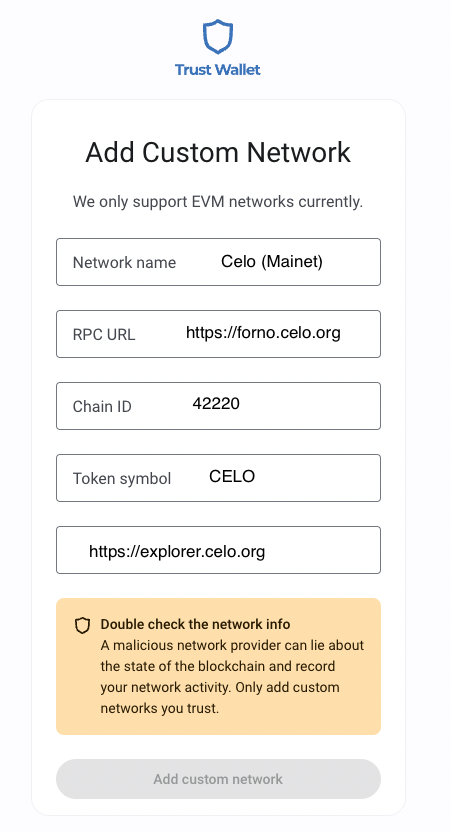Click the Trust Wallet shield logo
This screenshot has height=832, width=451.
[218, 37]
